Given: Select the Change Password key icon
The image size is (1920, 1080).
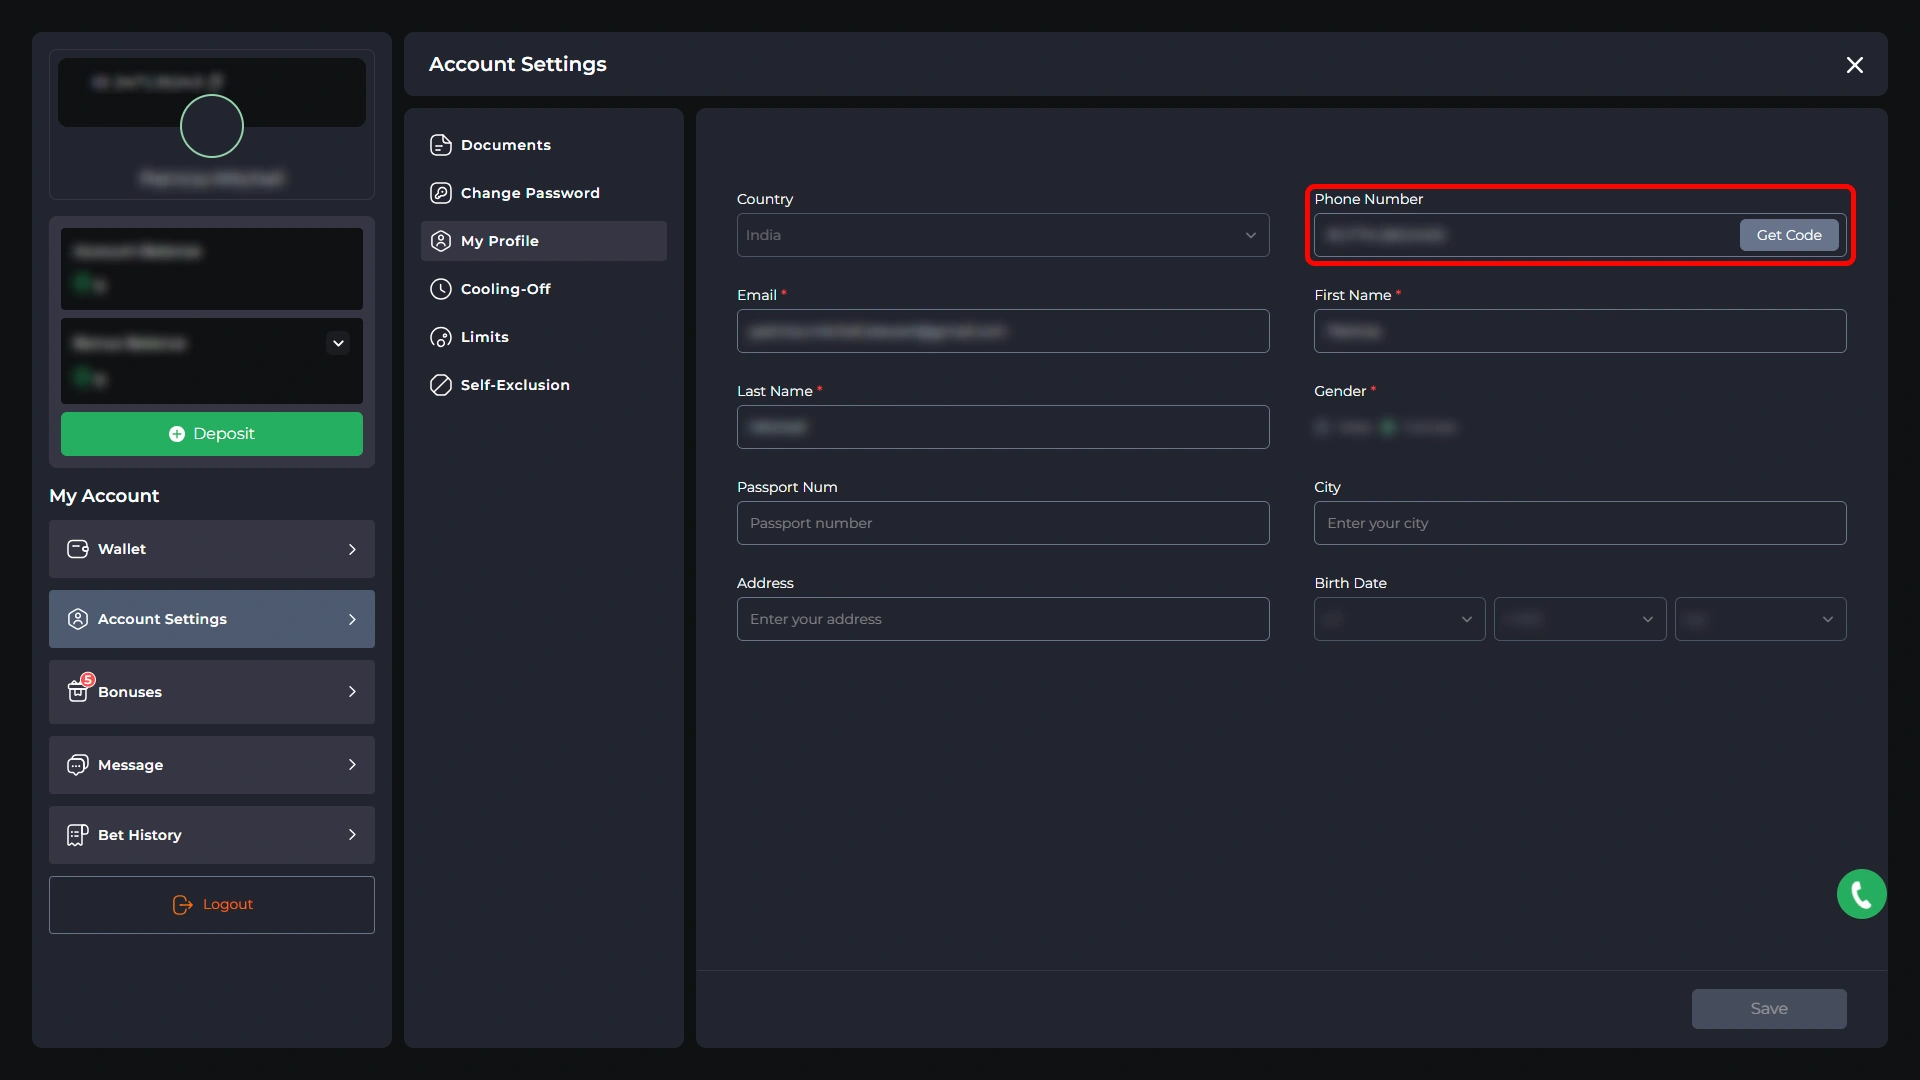Looking at the screenshot, I should click(441, 193).
